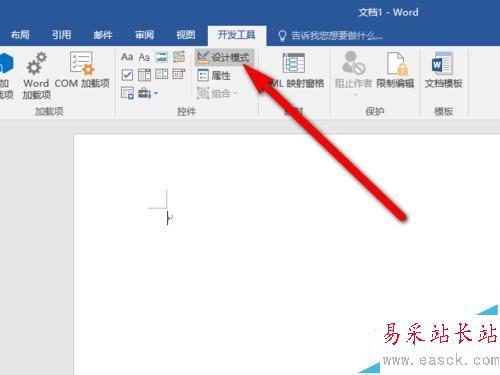The width and height of the screenshot is (500, 375).
Task: Insert a building block gallery control
Action: point(179,57)
